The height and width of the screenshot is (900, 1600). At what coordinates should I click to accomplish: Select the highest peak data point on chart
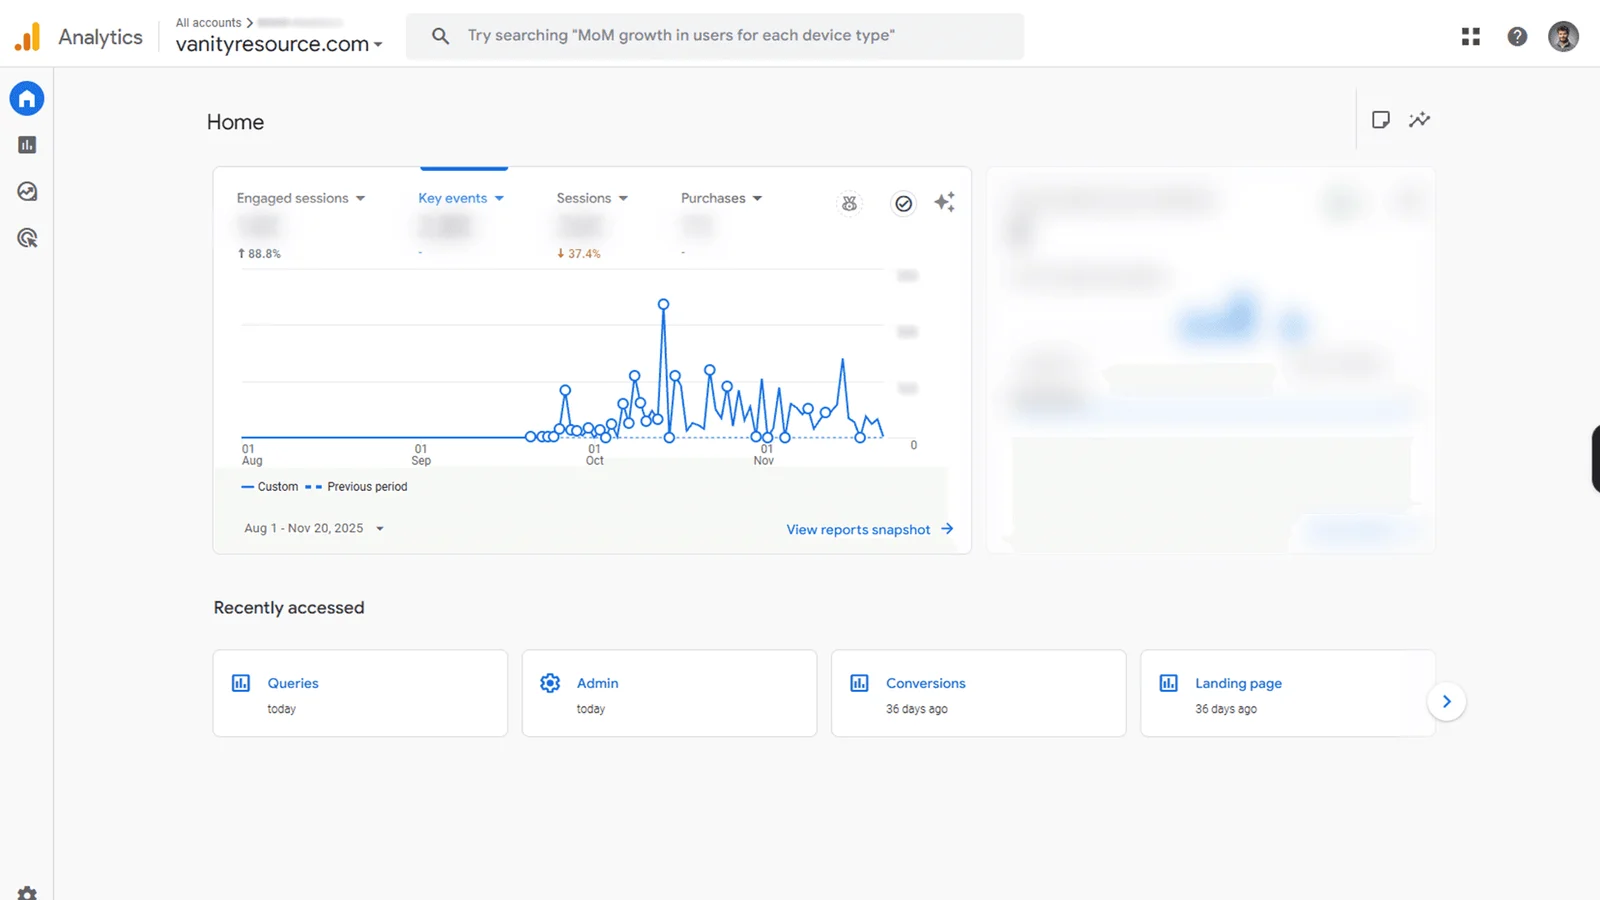coord(663,304)
